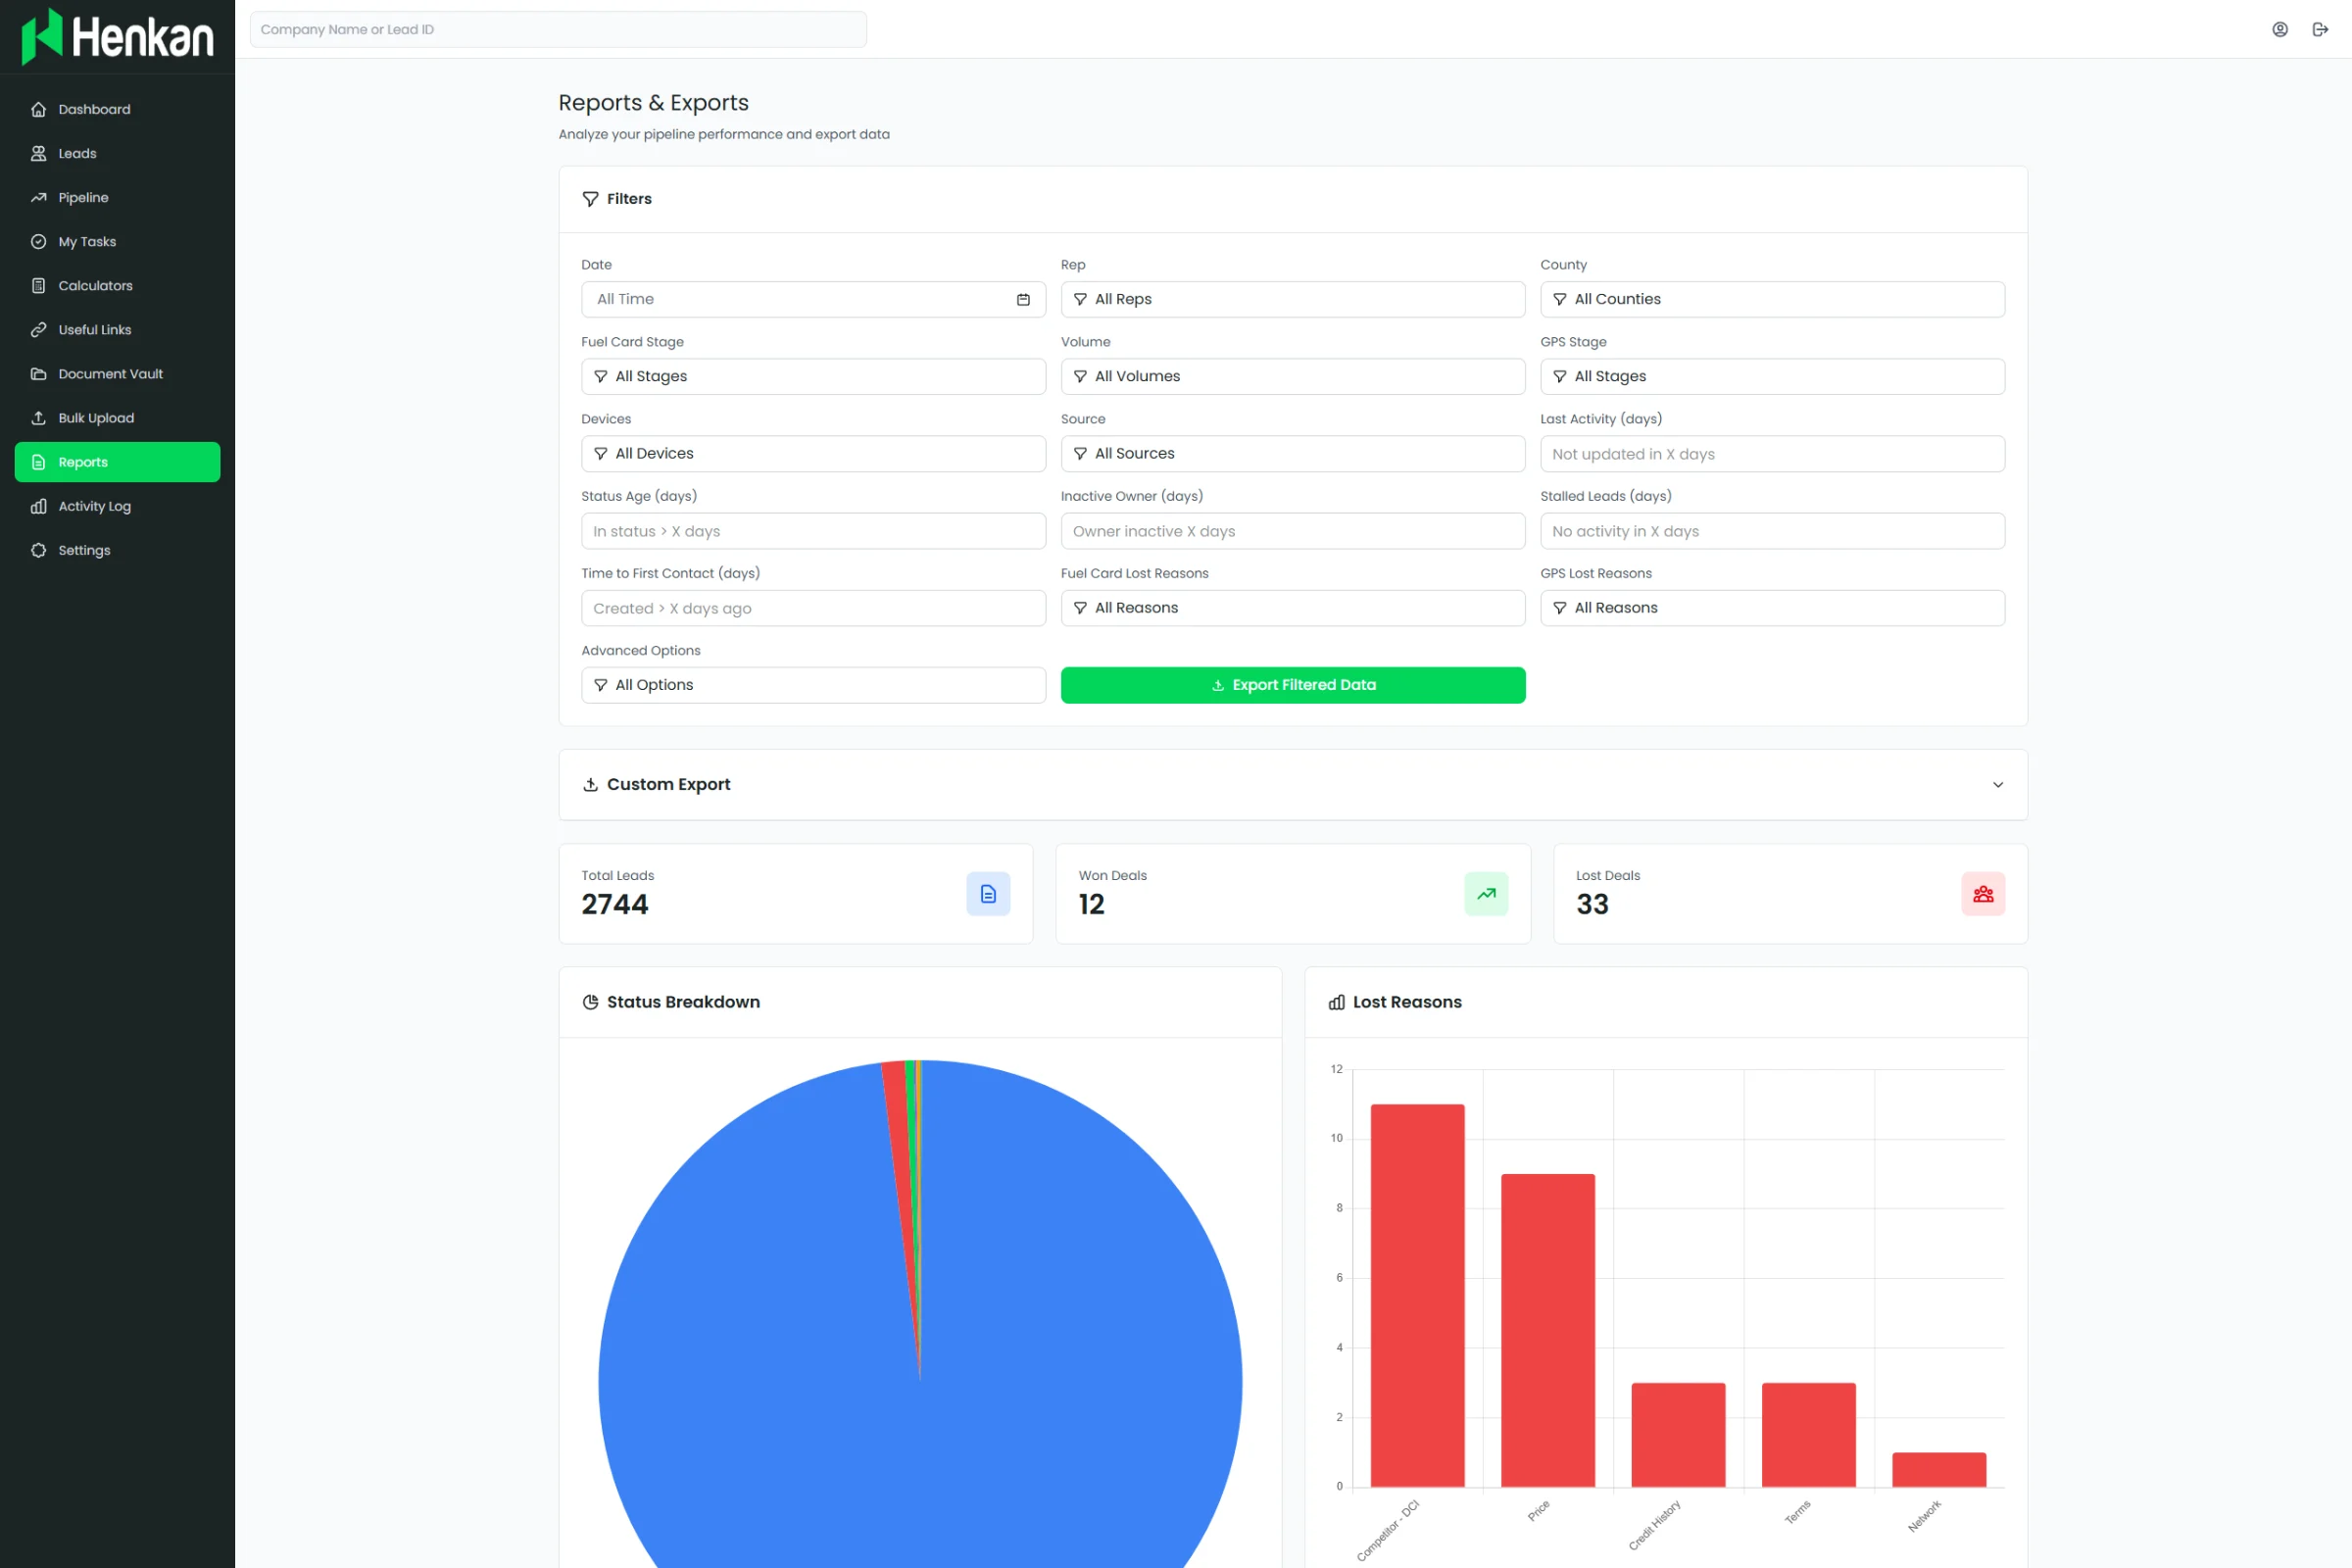Image resolution: width=2352 pixels, height=1568 pixels.
Task: Open the Advanced Options All Options dropdown
Action: pyautogui.click(x=812, y=685)
